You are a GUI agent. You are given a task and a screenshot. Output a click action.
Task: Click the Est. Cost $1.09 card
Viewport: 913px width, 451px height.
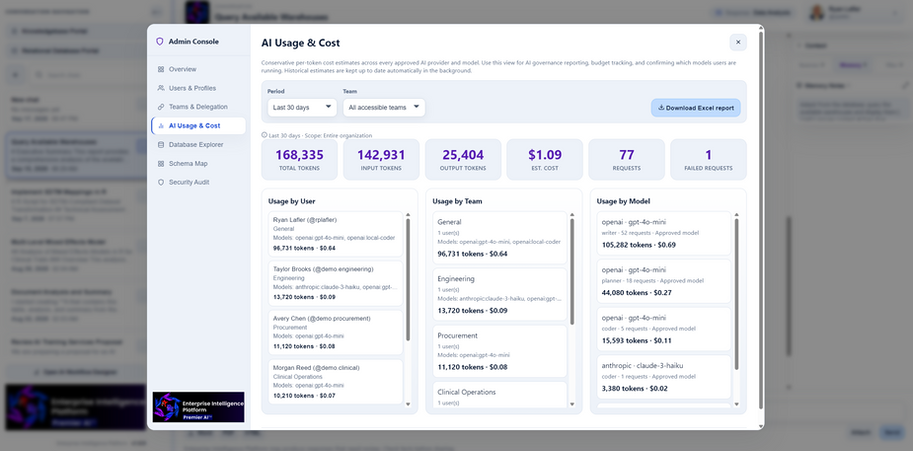[544, 159]
